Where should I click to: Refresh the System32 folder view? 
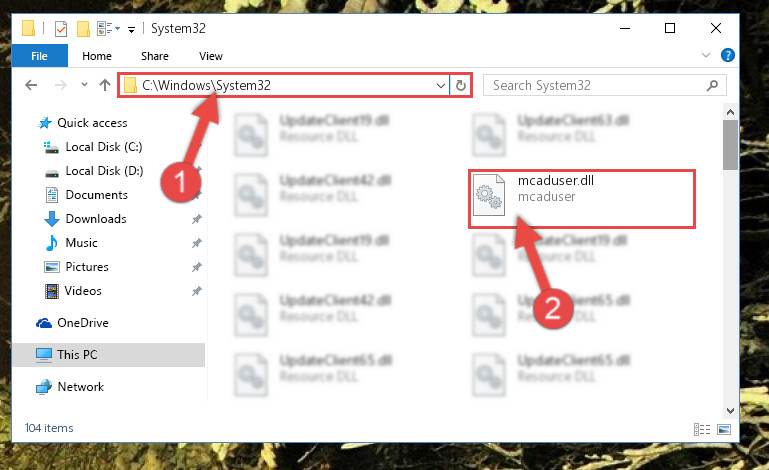click(x=461, y=85)
